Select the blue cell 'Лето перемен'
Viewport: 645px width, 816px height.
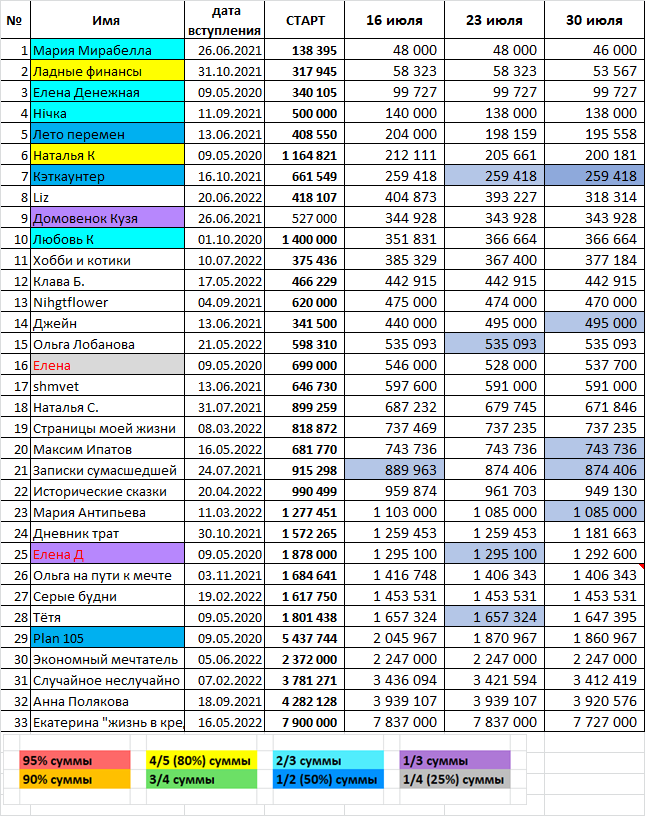coord(107,134)
